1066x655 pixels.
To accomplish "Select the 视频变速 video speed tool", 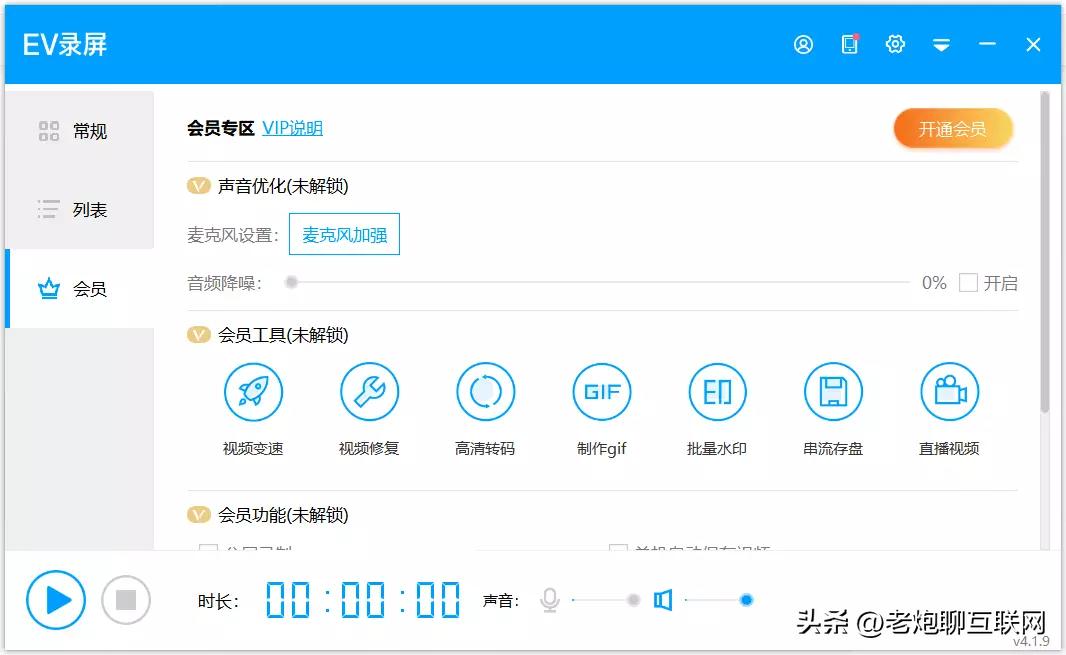I will pos(253,391).
